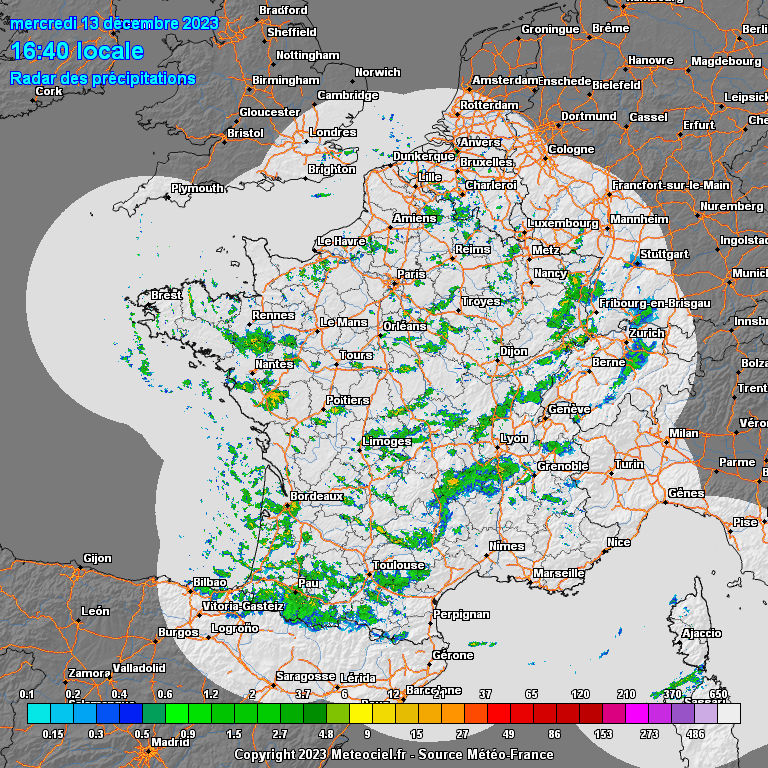This screenshot has height=768, width=768.
Task: Click the Ajaccio label on Corsica
Action: (700, 633)
